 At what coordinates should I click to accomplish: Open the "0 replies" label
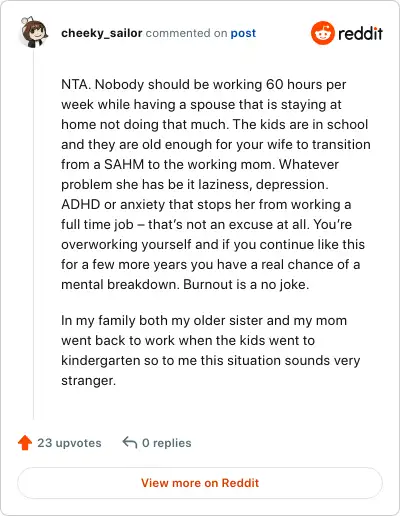pyautogui.click(x=167, y=443)
